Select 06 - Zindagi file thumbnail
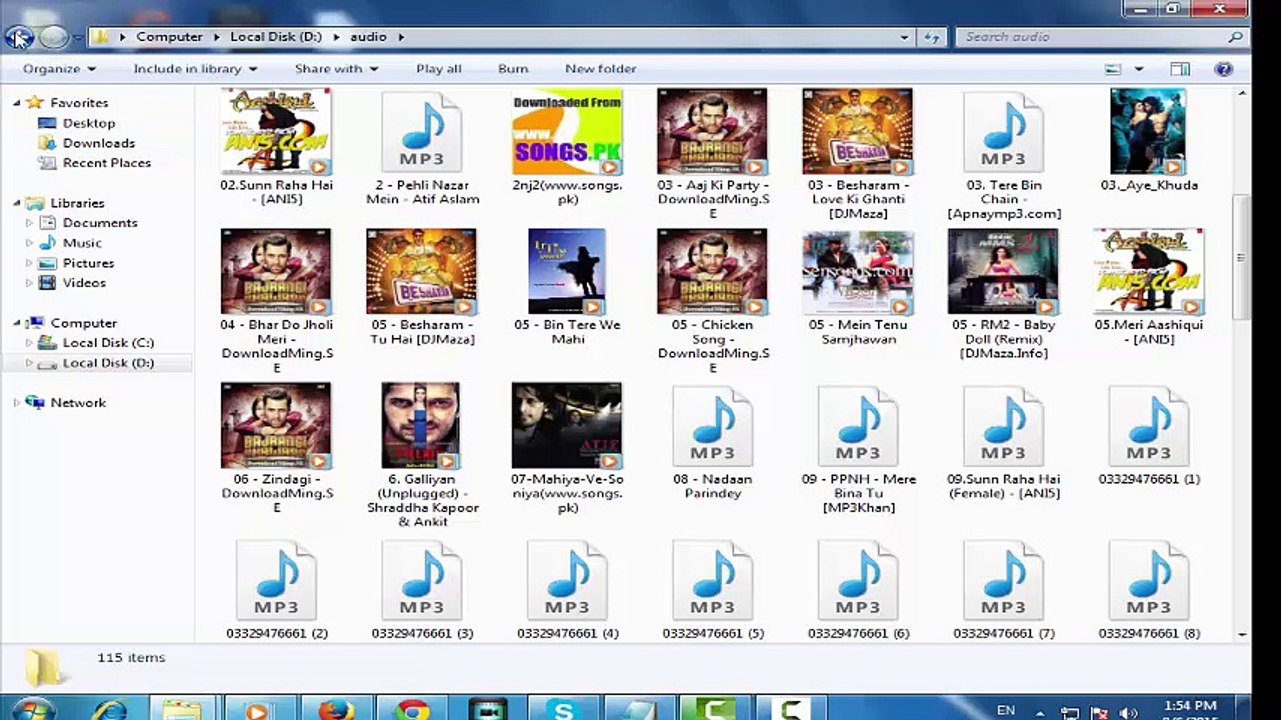Image resolution: width=1281 pixels, height=720 pixels. 276,426
